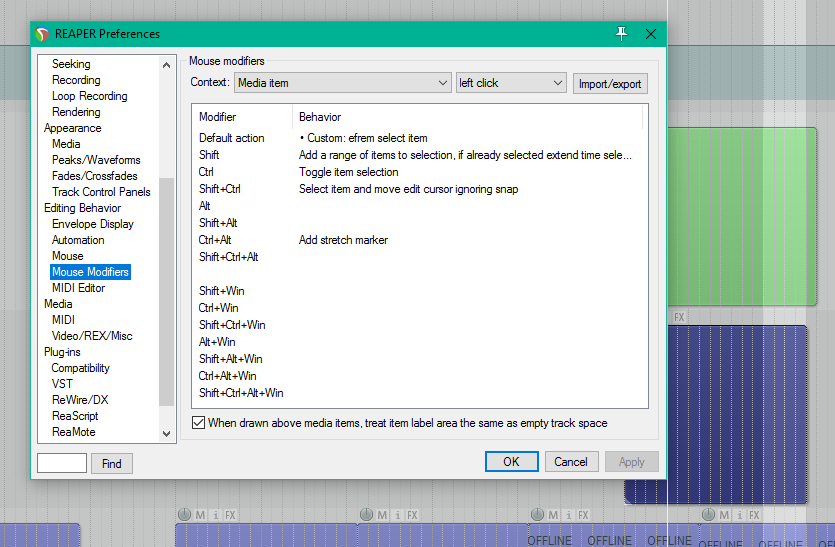Click volume knob on rightmost bottom item

tap(708, 515)
